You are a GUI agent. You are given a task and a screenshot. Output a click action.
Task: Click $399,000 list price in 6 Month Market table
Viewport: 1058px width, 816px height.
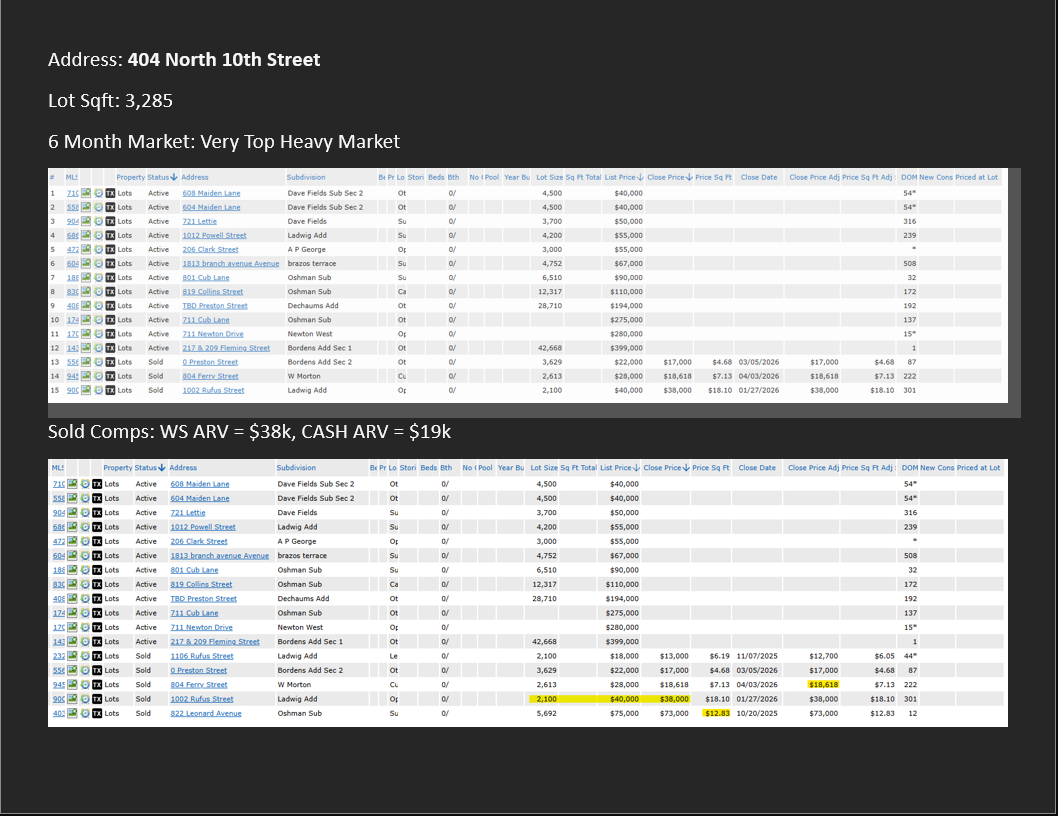[x=626, y=348]
